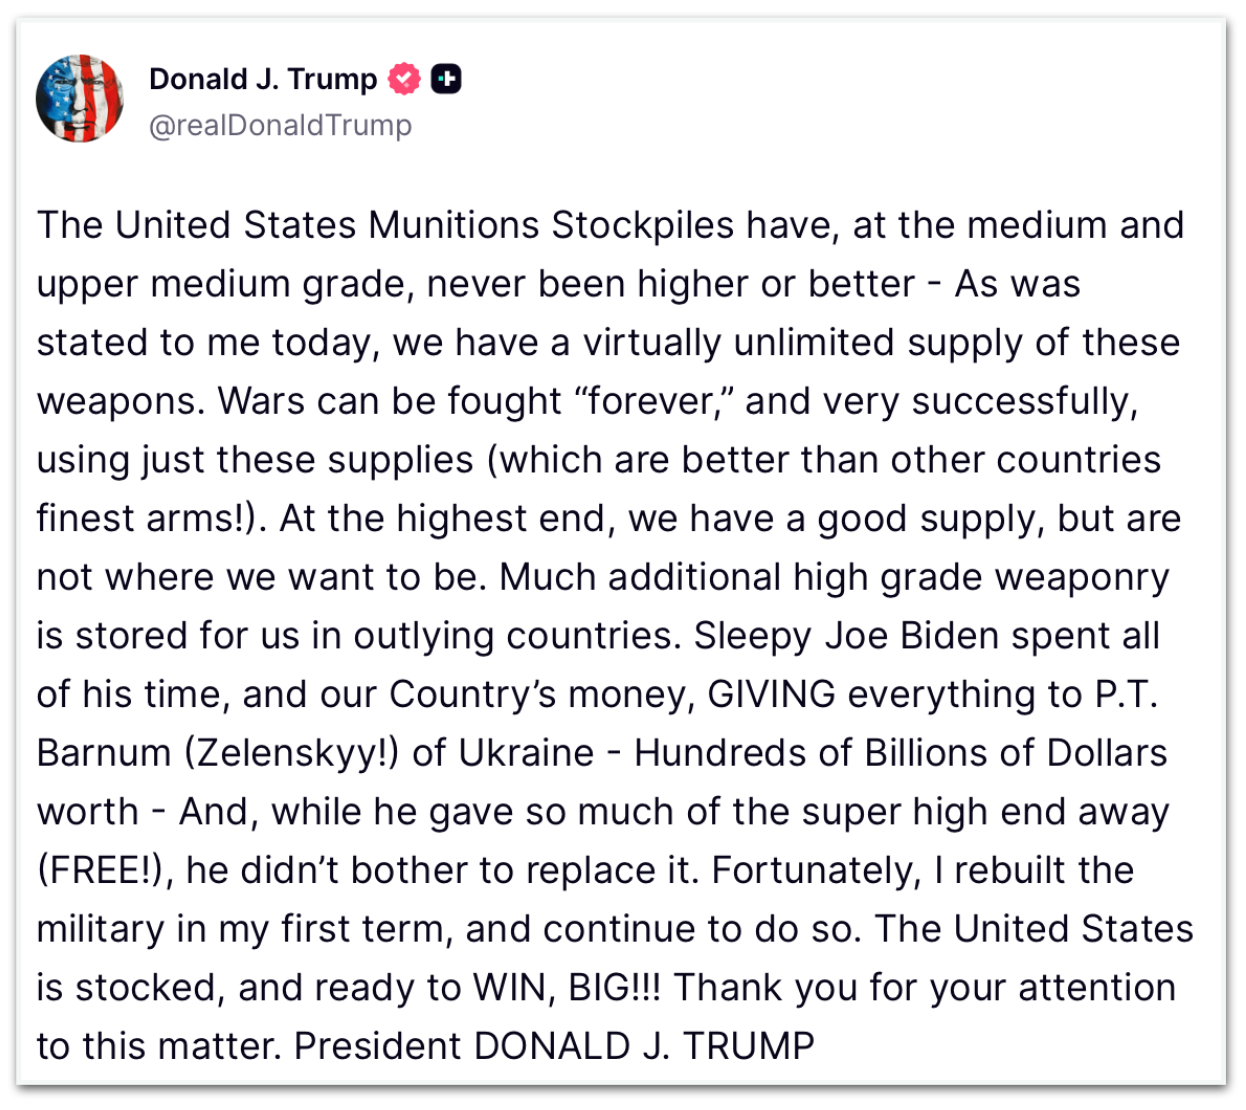Click the red verified checkmark badge
This screenshot has height=1110, width=1246.
404,78
